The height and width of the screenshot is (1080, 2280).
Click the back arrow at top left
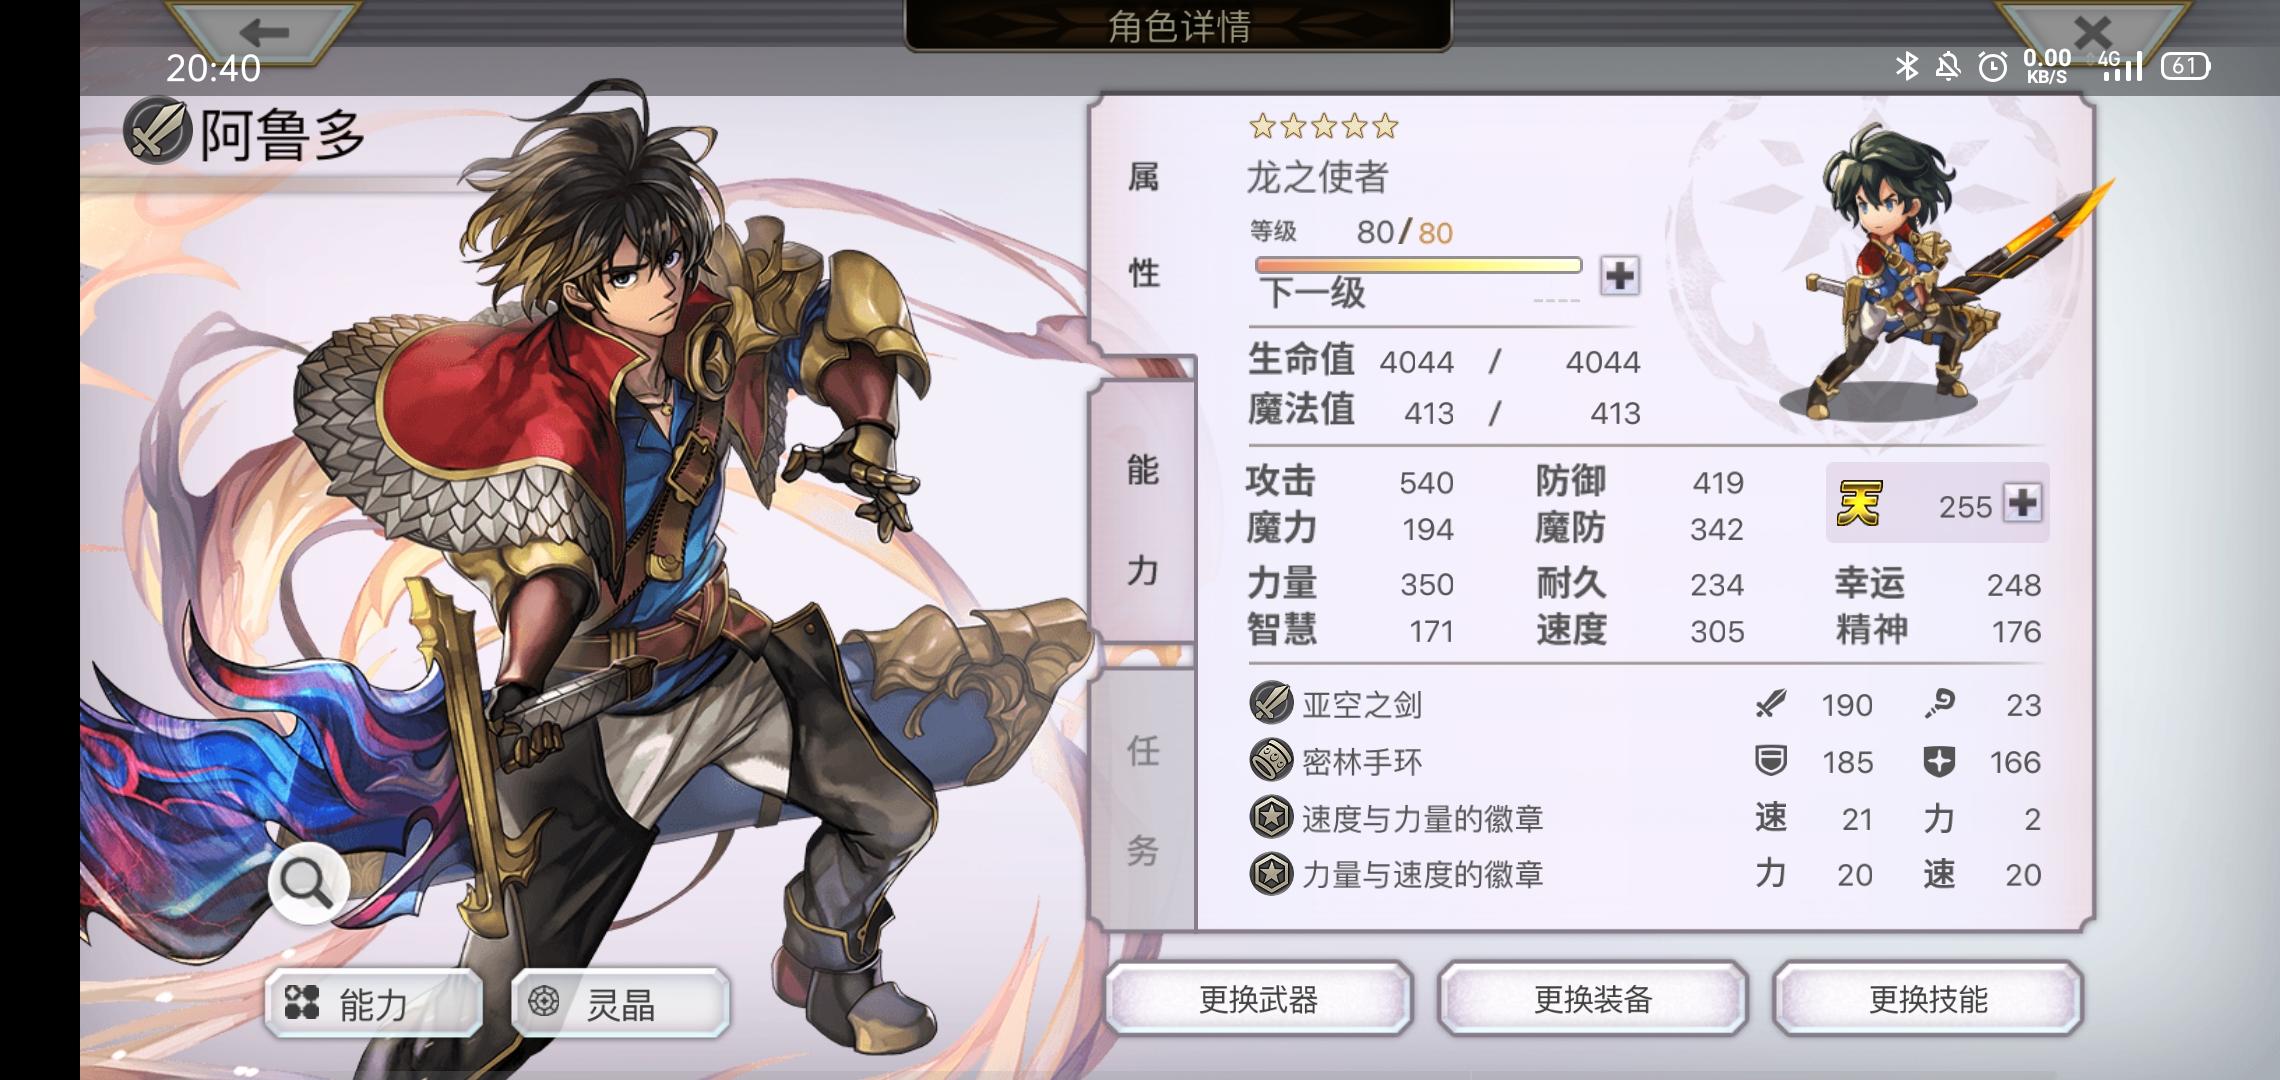coord(263,31)
